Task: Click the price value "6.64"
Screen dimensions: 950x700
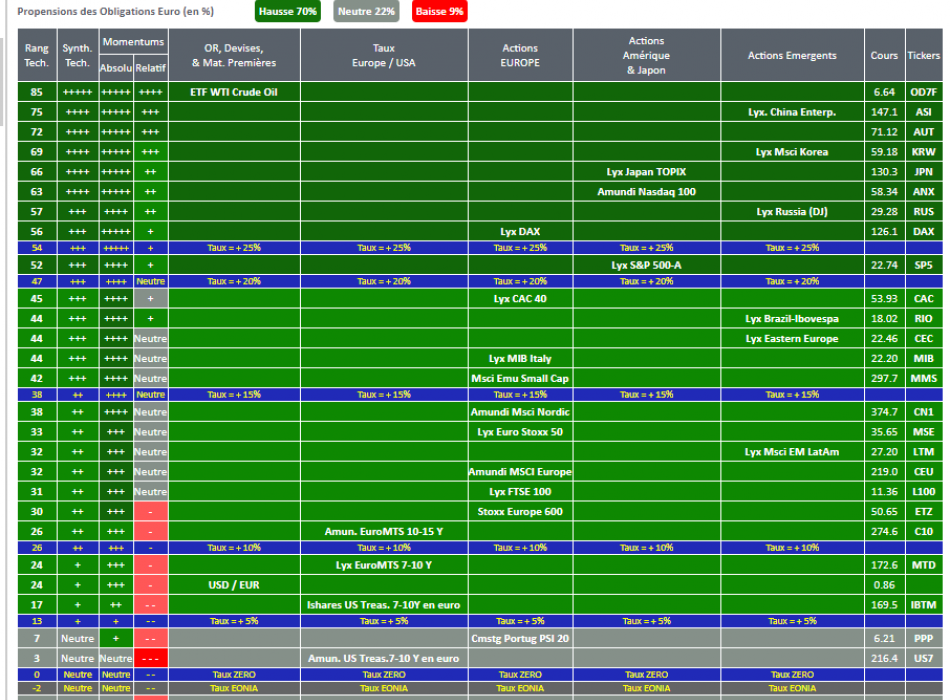Action: coord(885,92)
